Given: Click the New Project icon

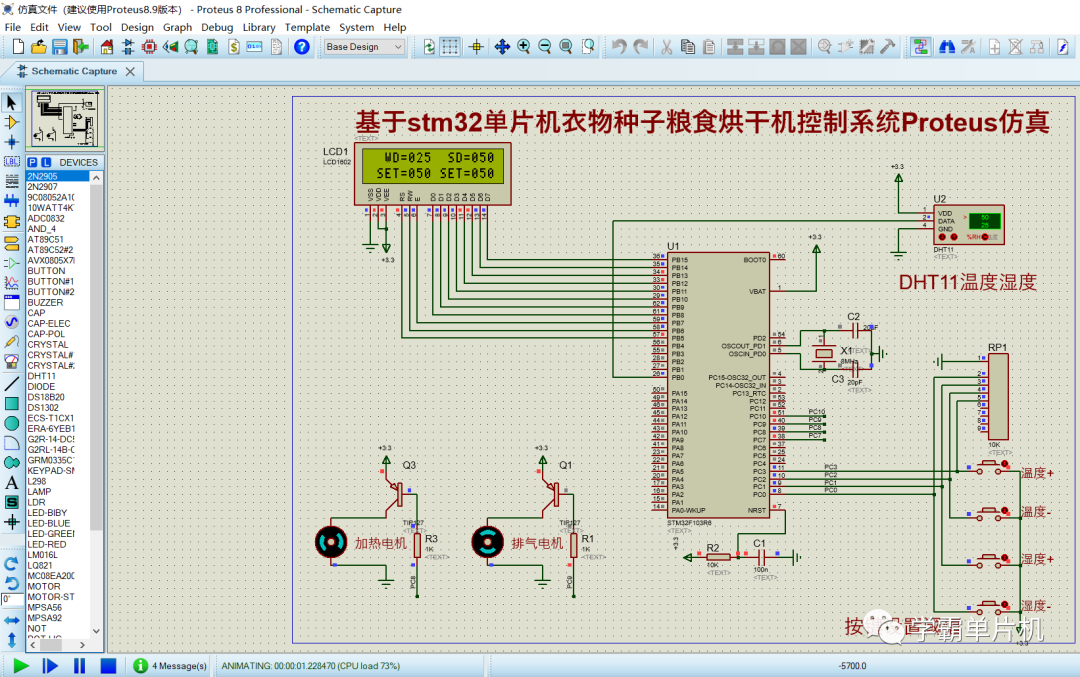Looking at the screenshot, I should 19,47.
